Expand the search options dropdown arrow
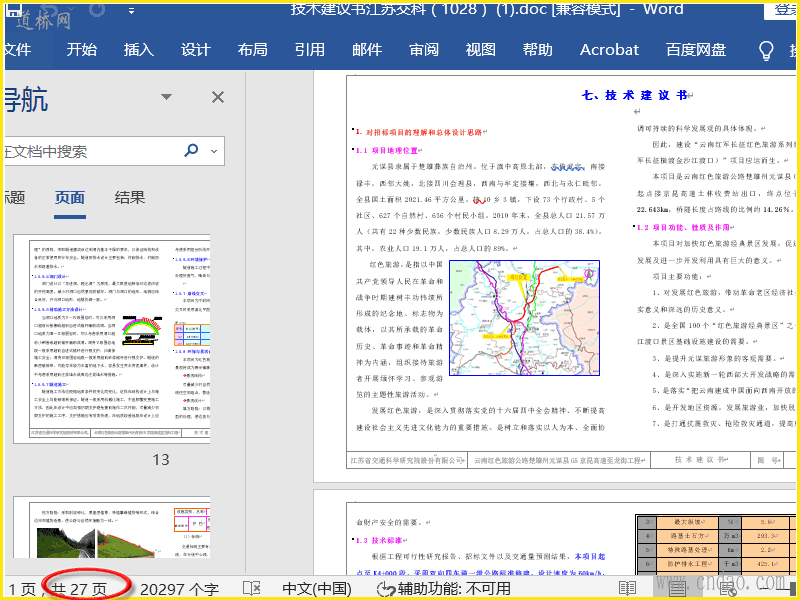This screenshot has width=800, height=600. (214, 151)
